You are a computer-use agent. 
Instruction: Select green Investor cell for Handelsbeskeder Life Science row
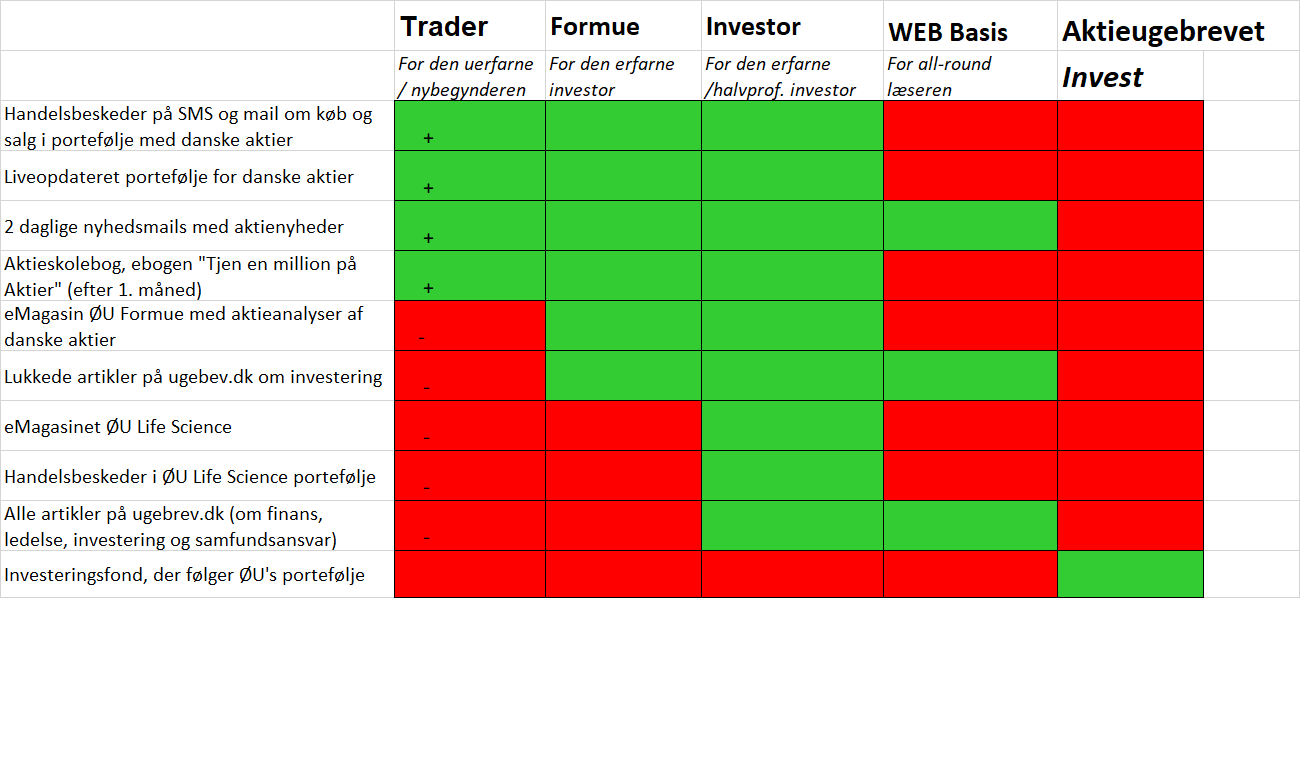[x=792, y=475]
